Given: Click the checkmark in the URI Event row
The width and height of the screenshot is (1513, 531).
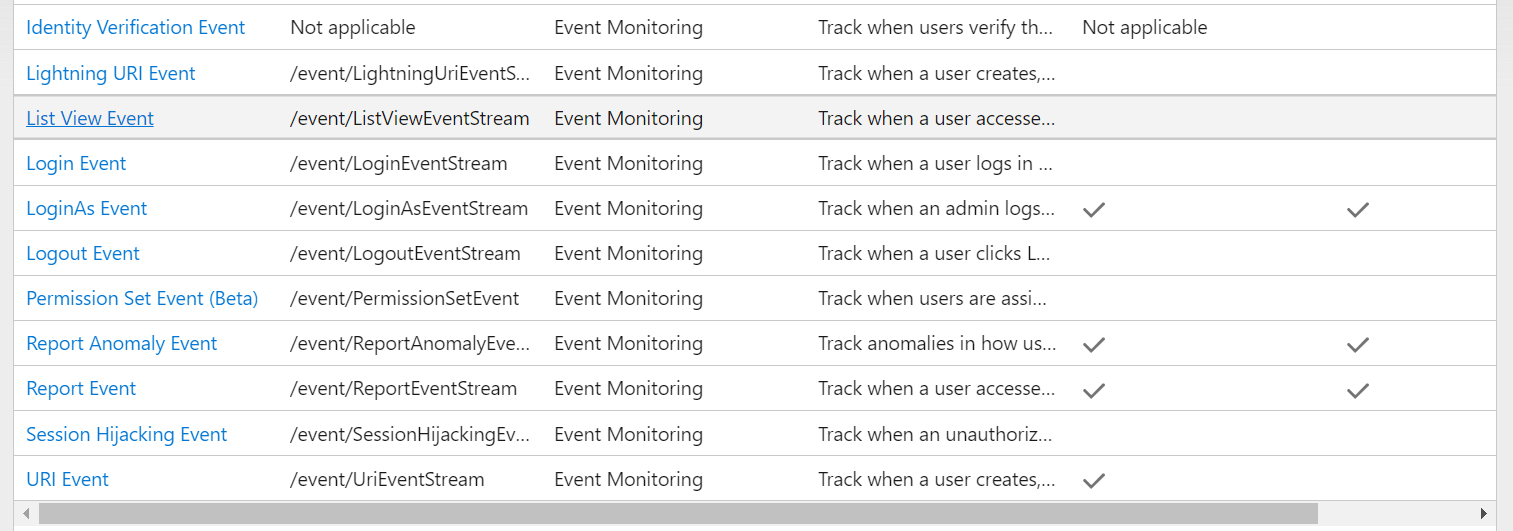Looking at the screenshot, I should (x=1094, y=481).
